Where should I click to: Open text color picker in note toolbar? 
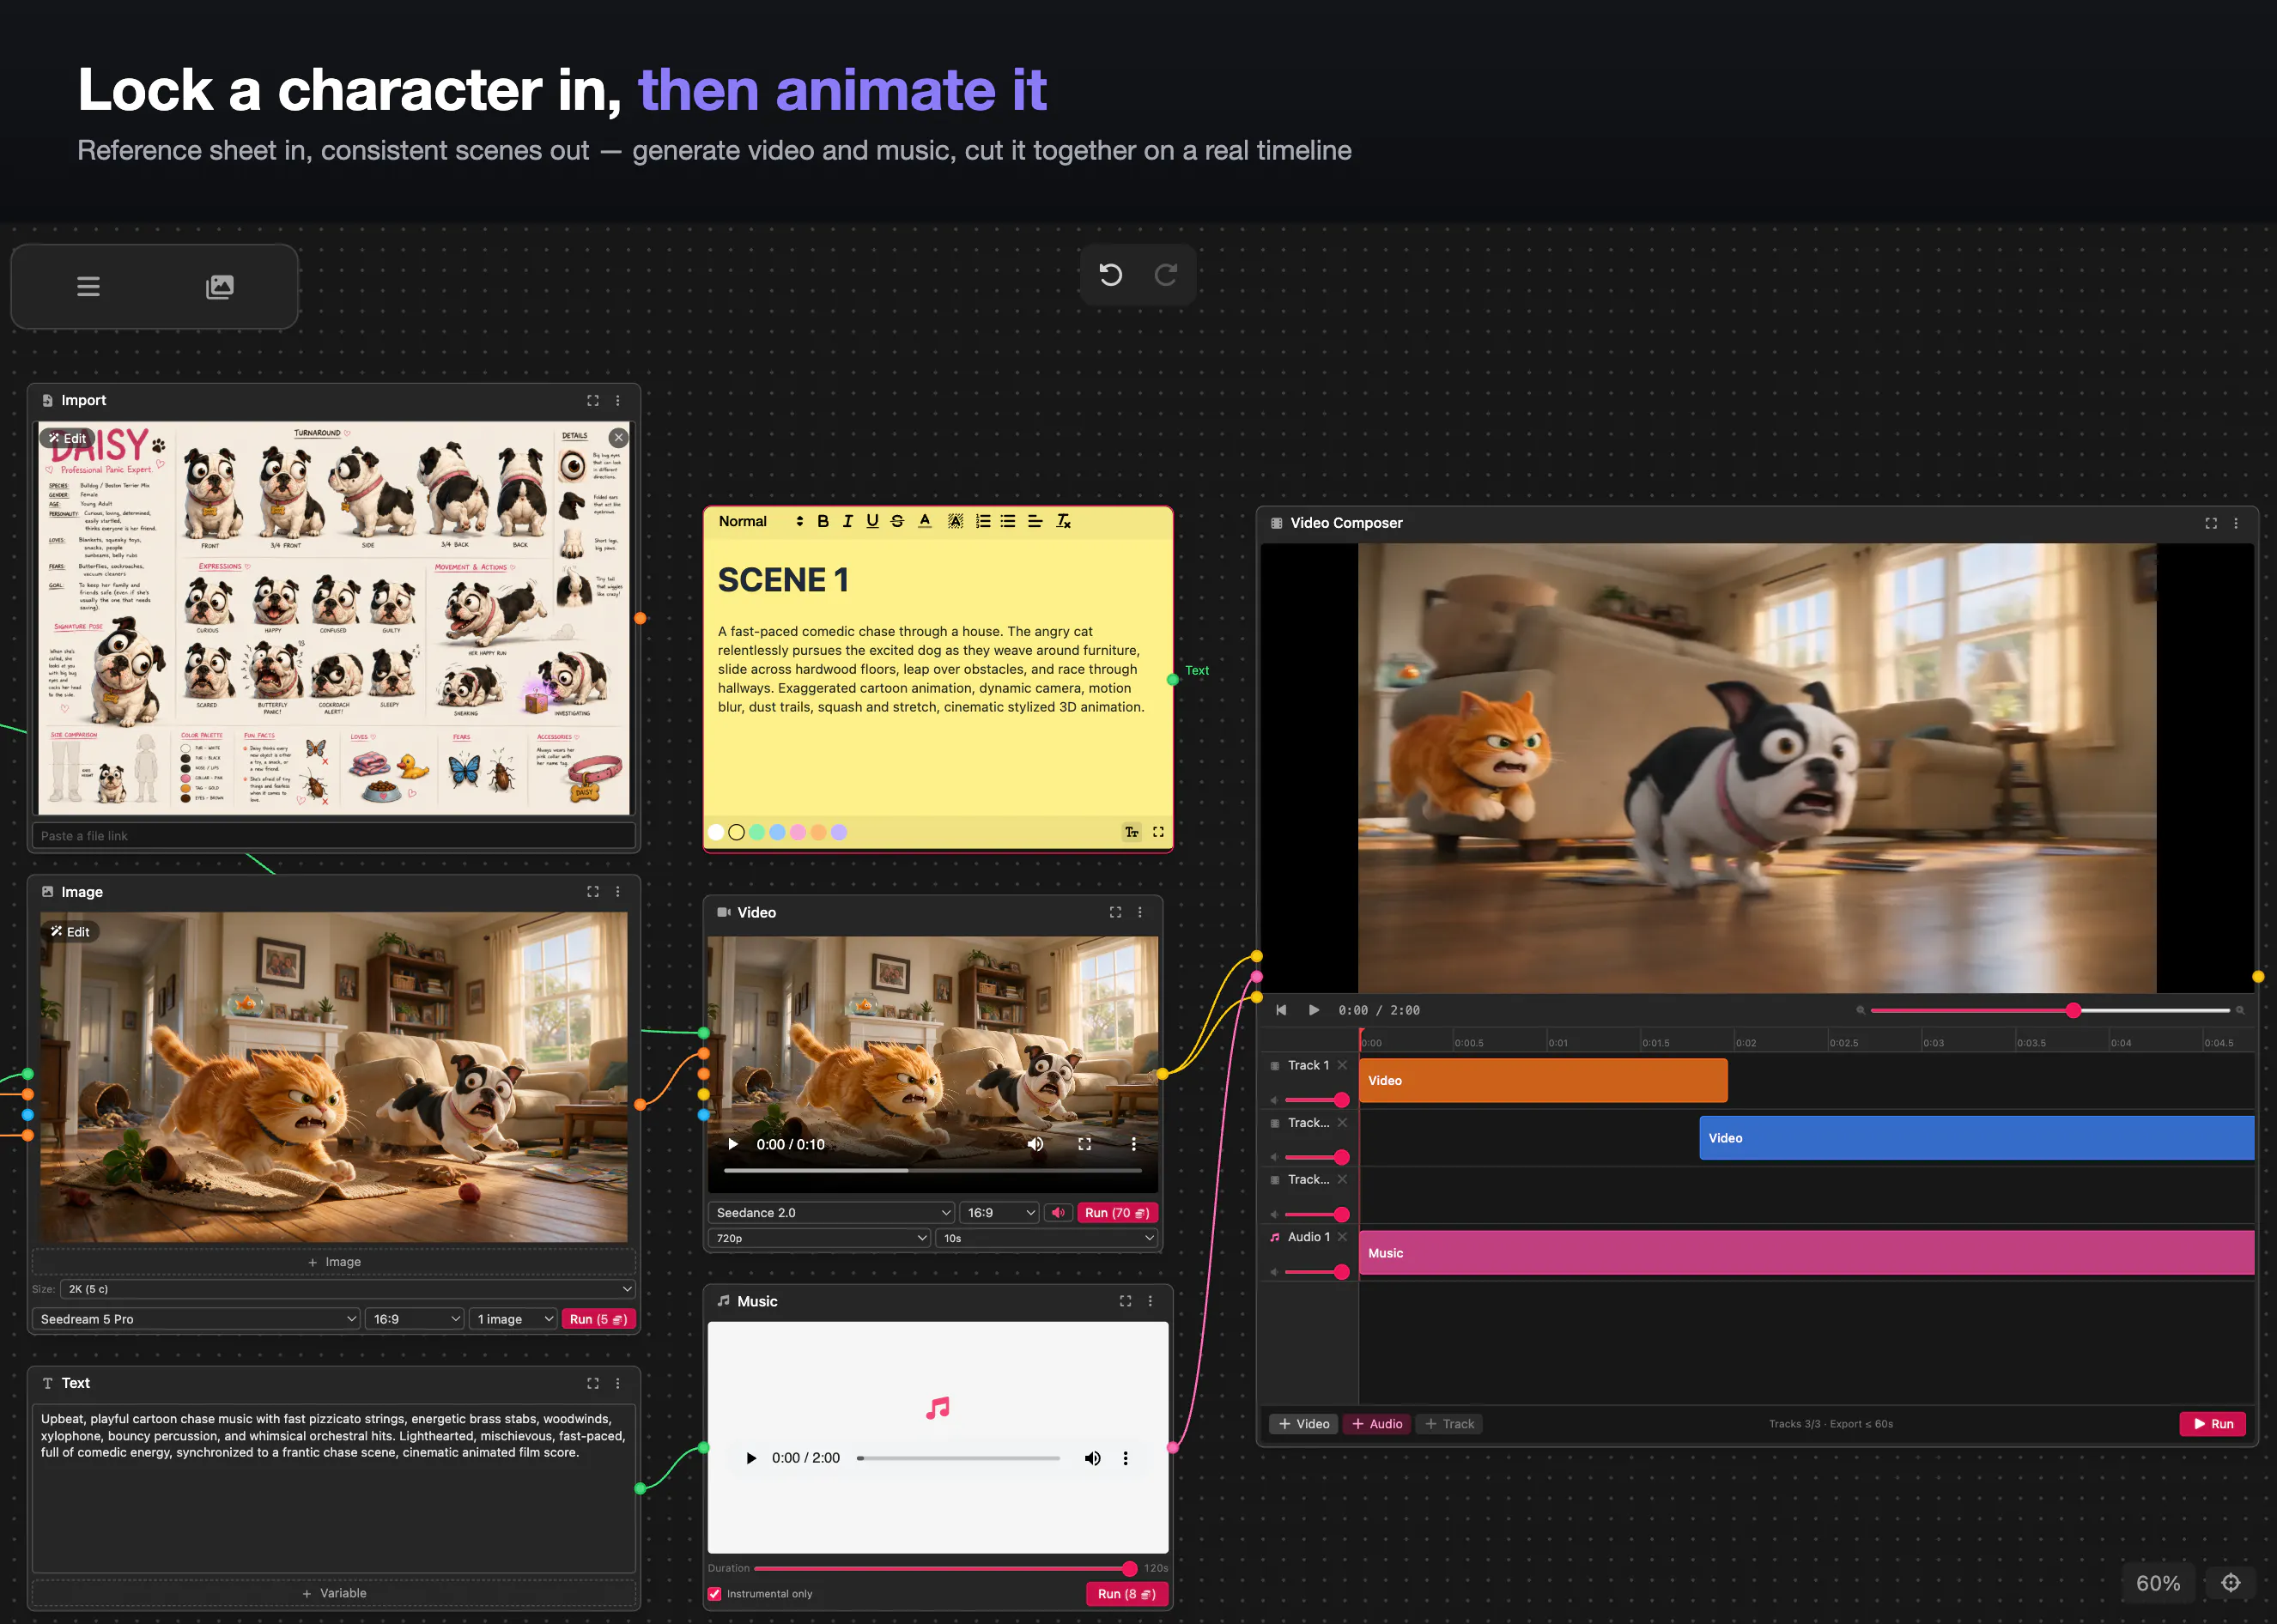pos(925,521)
